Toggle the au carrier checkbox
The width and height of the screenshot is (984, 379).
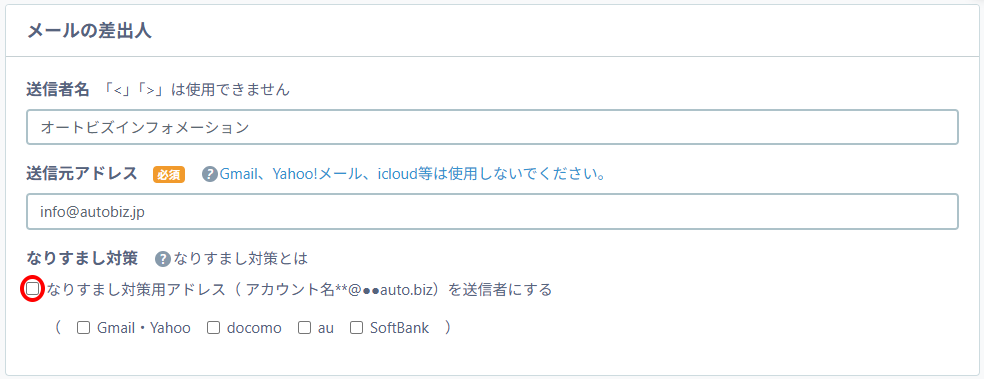305,328
